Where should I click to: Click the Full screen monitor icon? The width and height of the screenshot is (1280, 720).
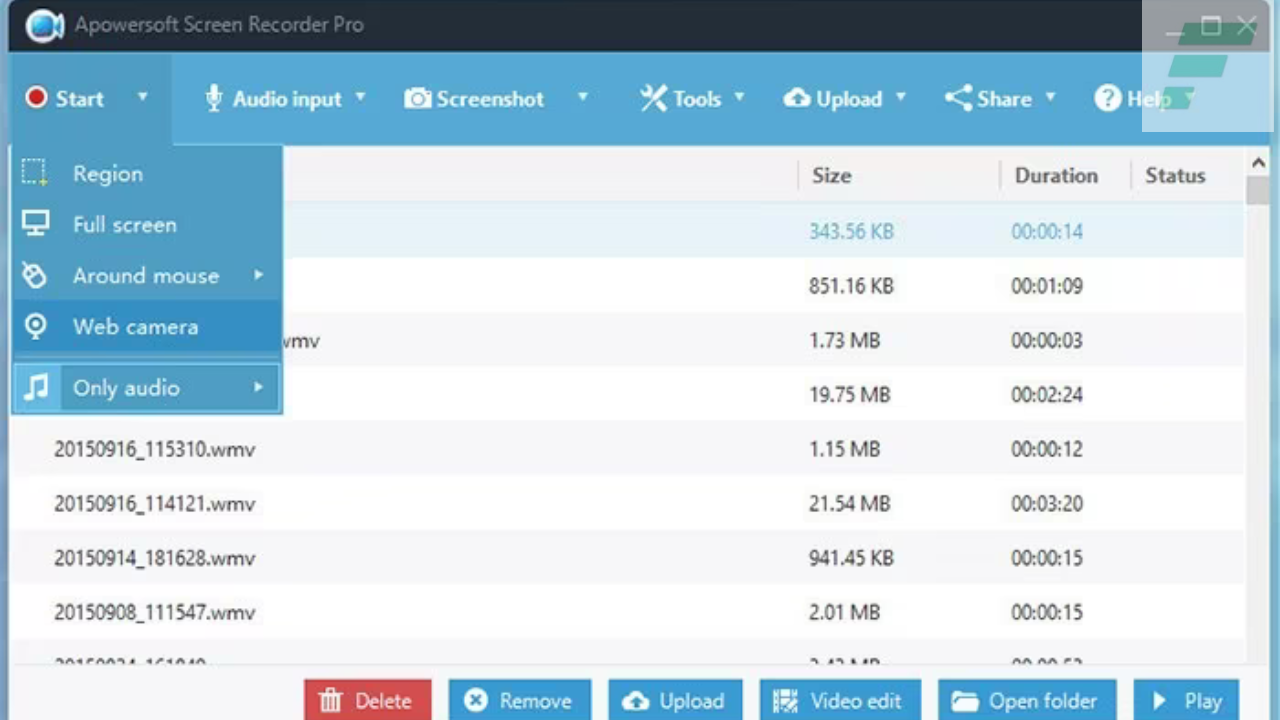[35, 224]
